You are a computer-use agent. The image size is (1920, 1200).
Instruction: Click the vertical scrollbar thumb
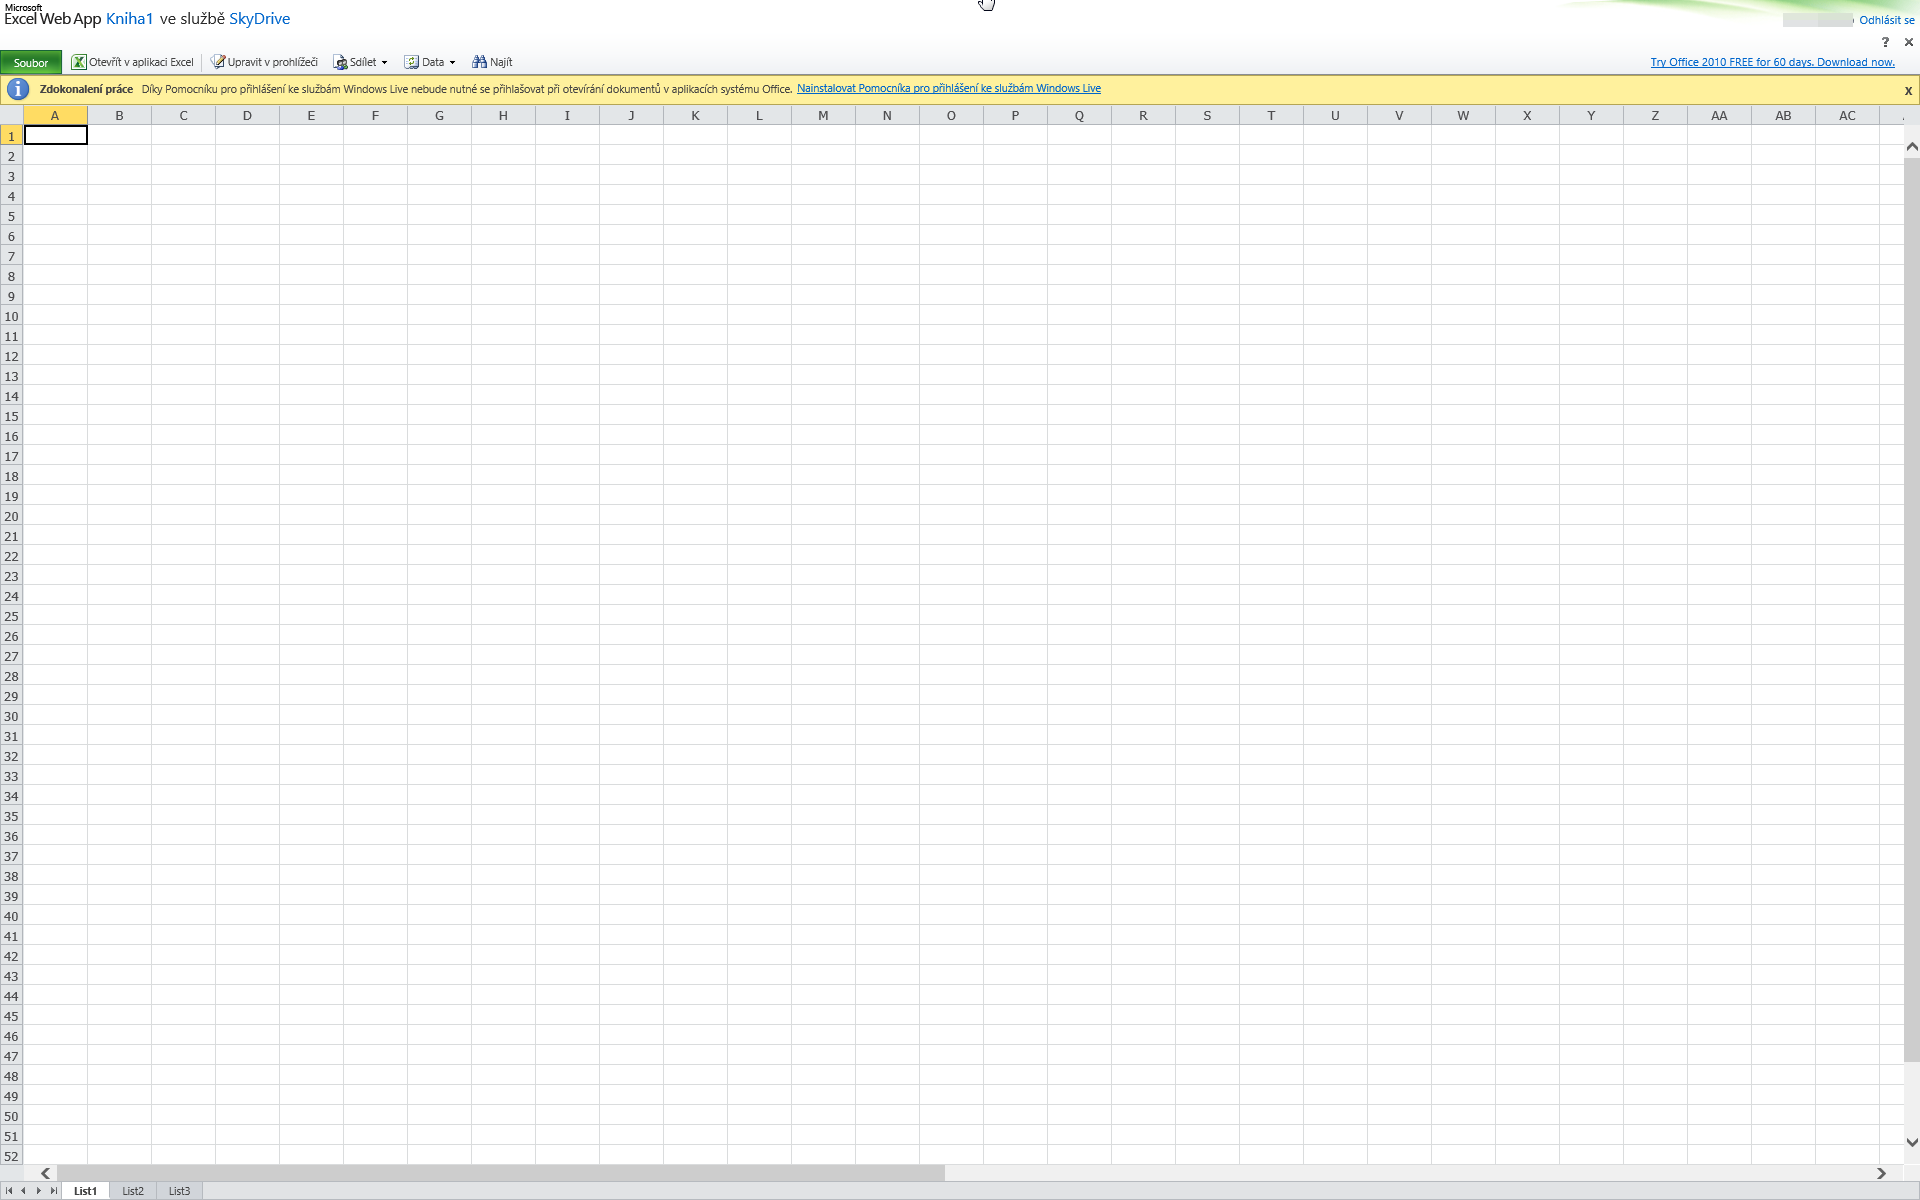coord(1912,610)
